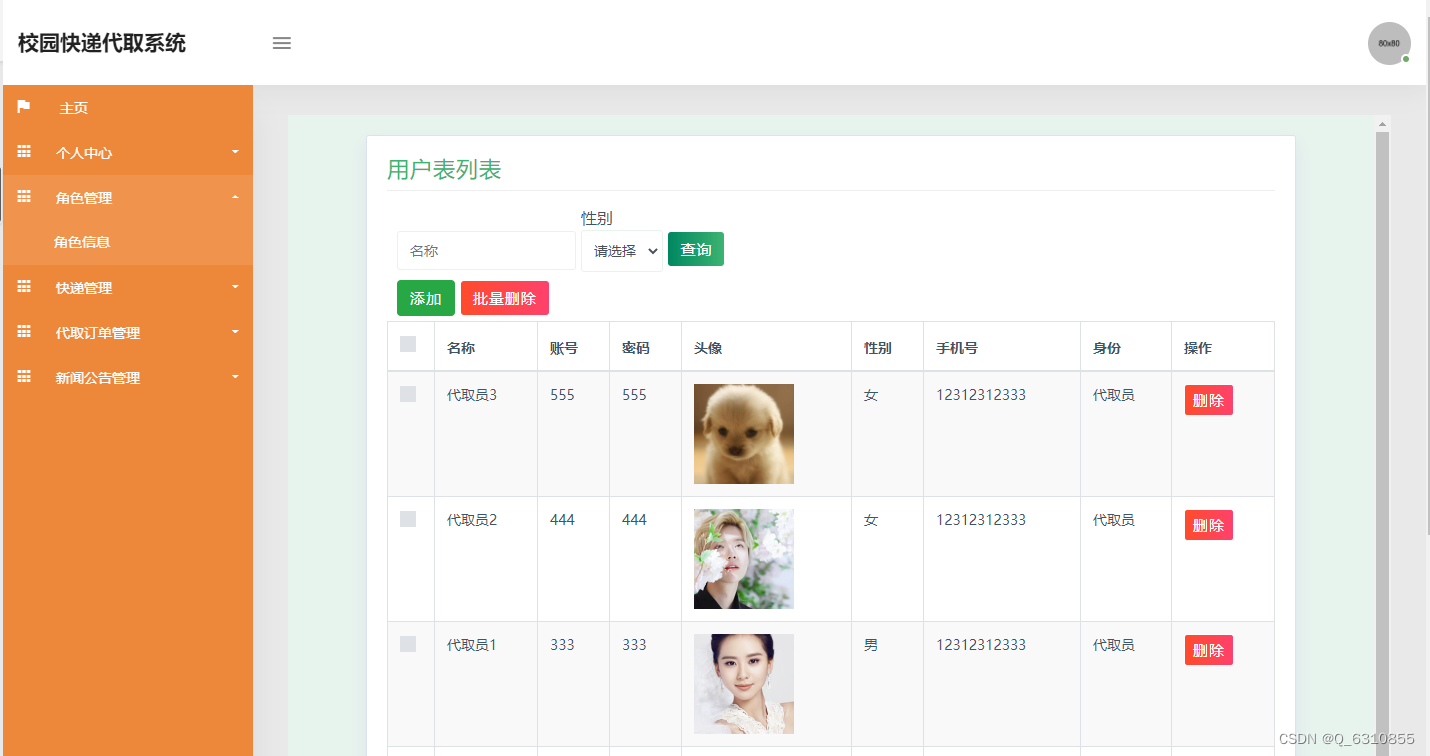
Task: Open the user avatar in top right
Action: point(1389,43)
